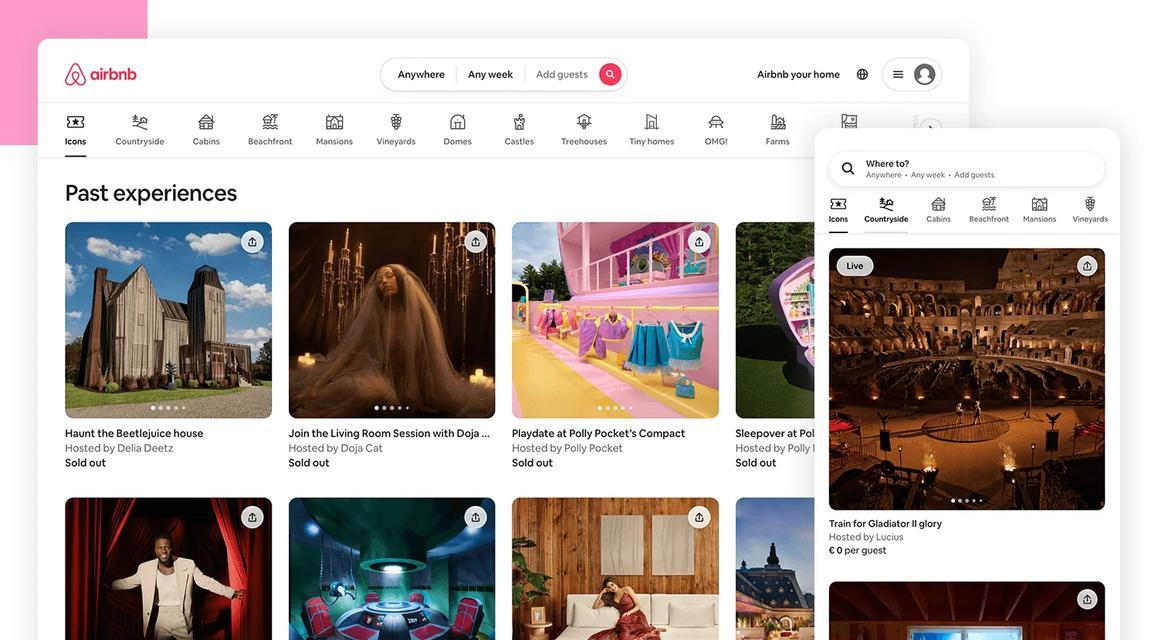This screenshot has height=640, width=1158.
Task: Open Playdate at Polly Pocket's Compact title
Action: [x=598, y=433]
